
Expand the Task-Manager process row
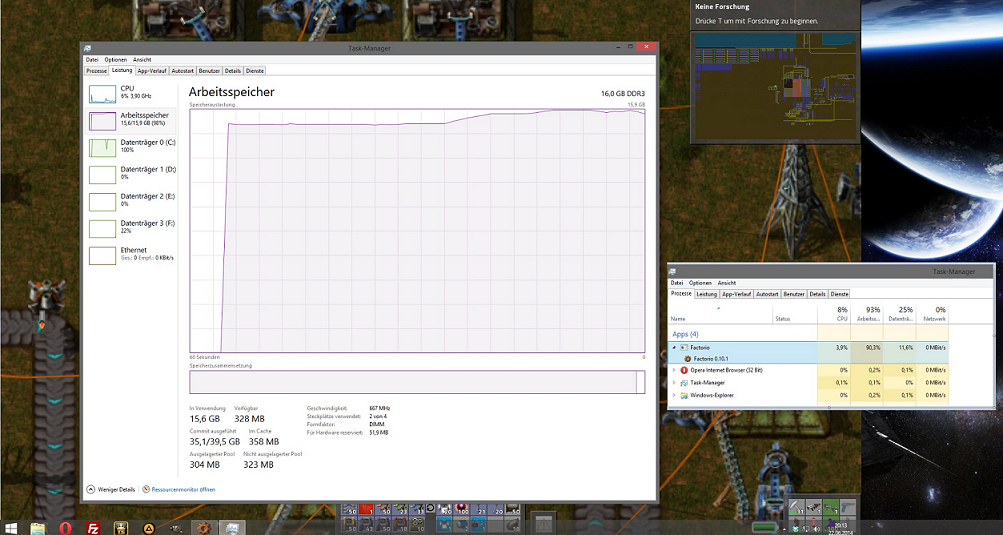coord(674,383)
